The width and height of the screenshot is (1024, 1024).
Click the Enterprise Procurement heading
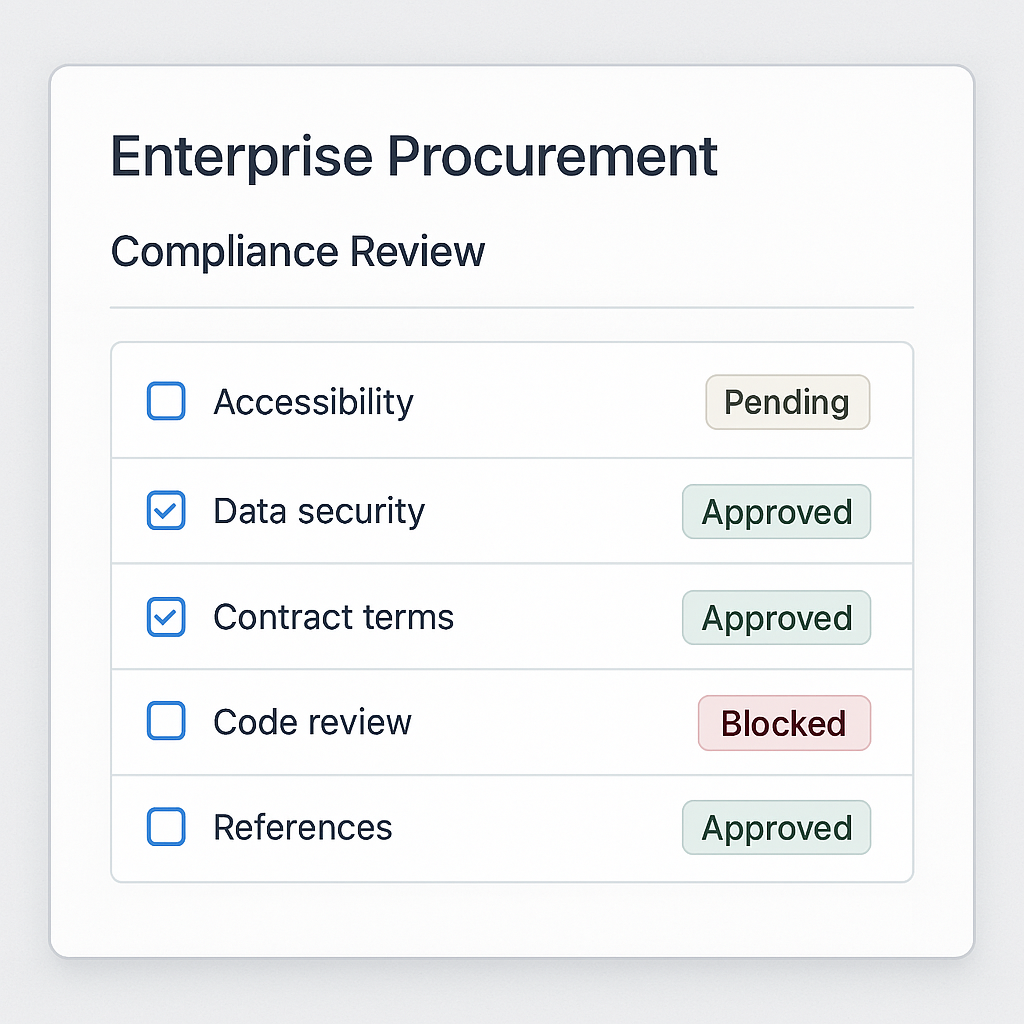point(413,156)
